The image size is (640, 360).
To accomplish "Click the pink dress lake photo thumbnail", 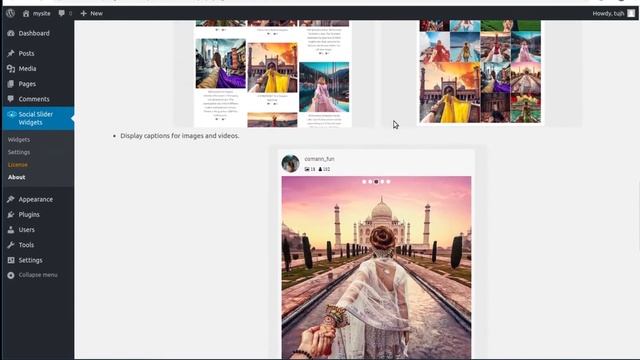I will tap(324, 87).
